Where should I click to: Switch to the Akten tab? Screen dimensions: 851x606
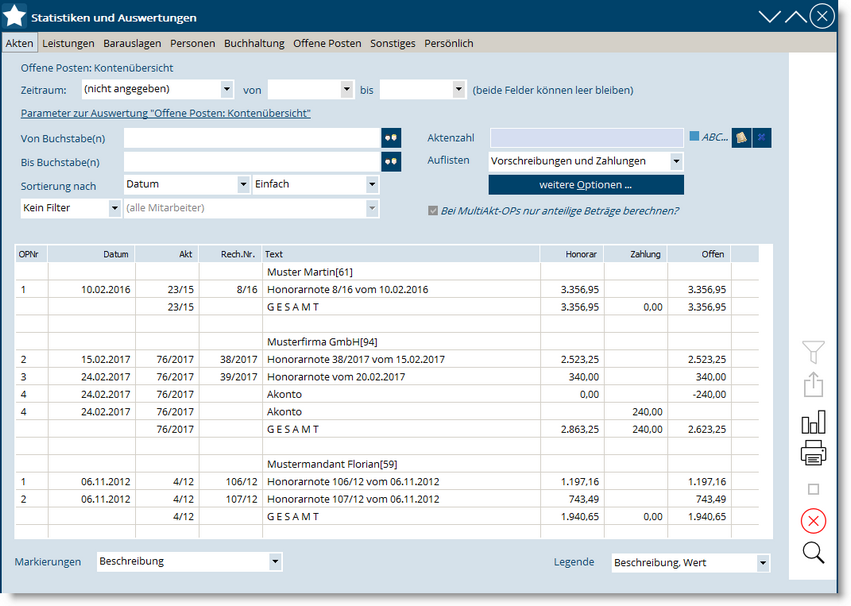(20, 43)
